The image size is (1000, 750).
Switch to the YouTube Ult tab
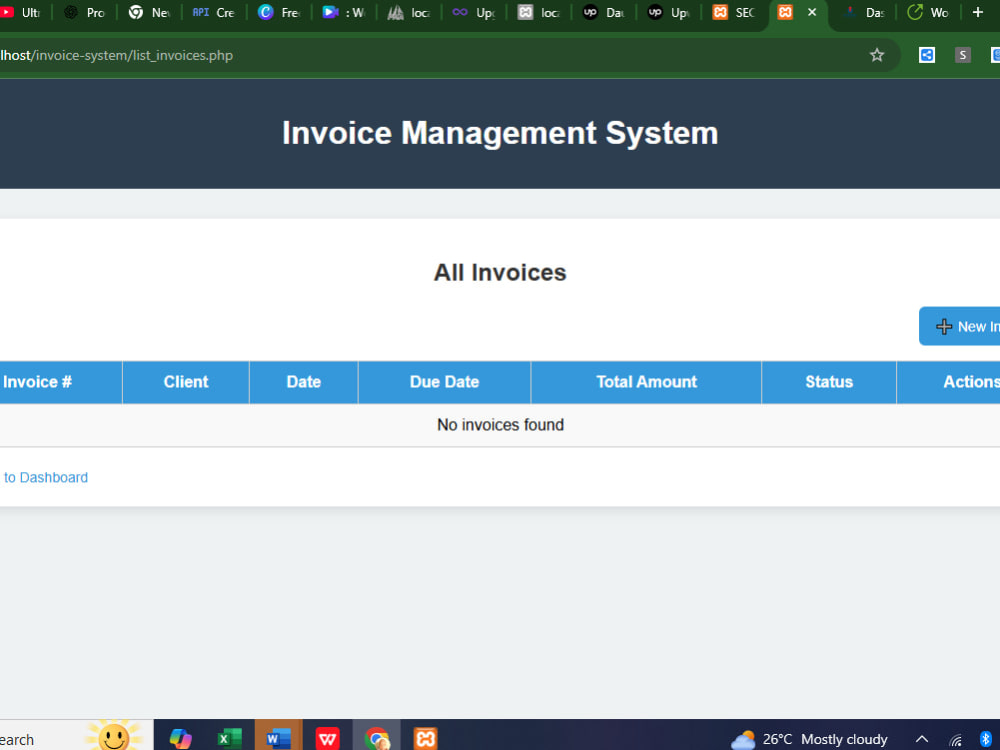click(21, 13)
